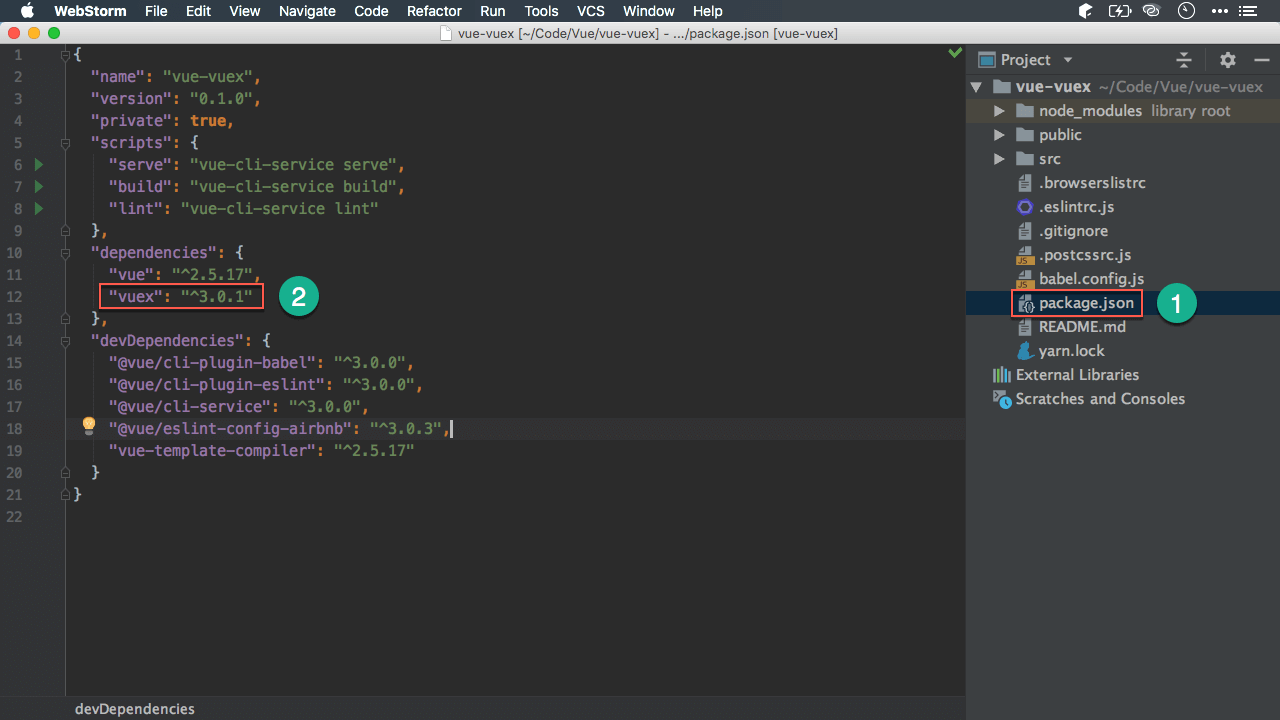Click "@vue/cli-plugin-eslint" on line 16

pos(217,384)
